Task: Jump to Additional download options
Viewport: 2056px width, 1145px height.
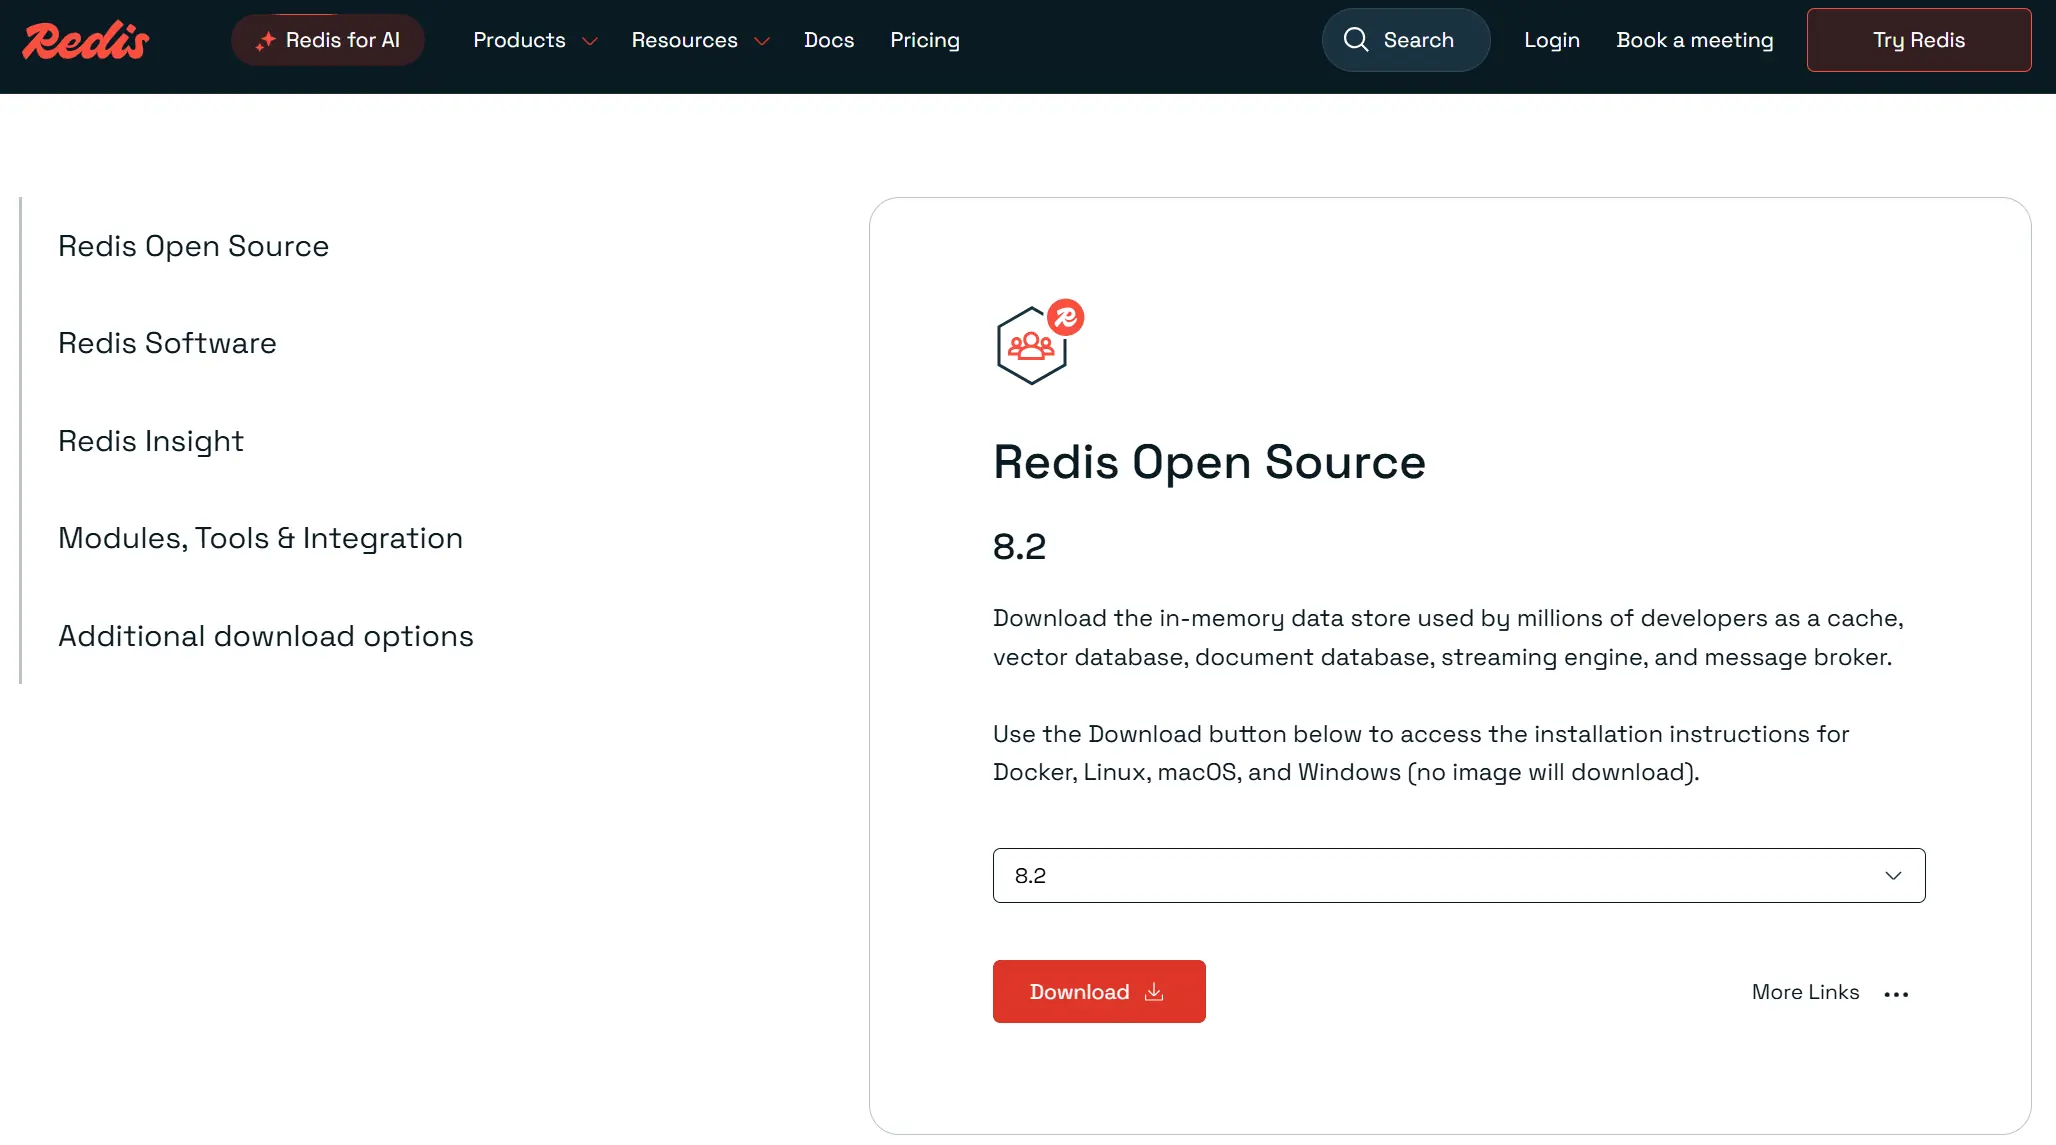Action: (265, 636)
